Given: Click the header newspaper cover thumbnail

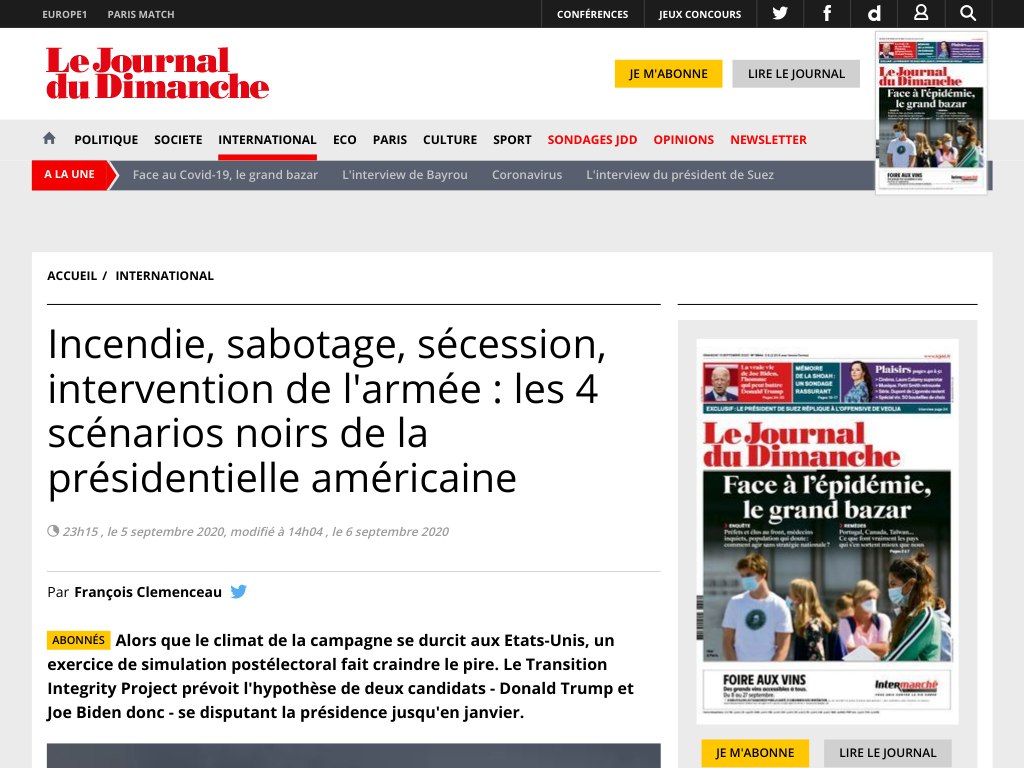Looking at the screenshot, I should click(931, 113).
